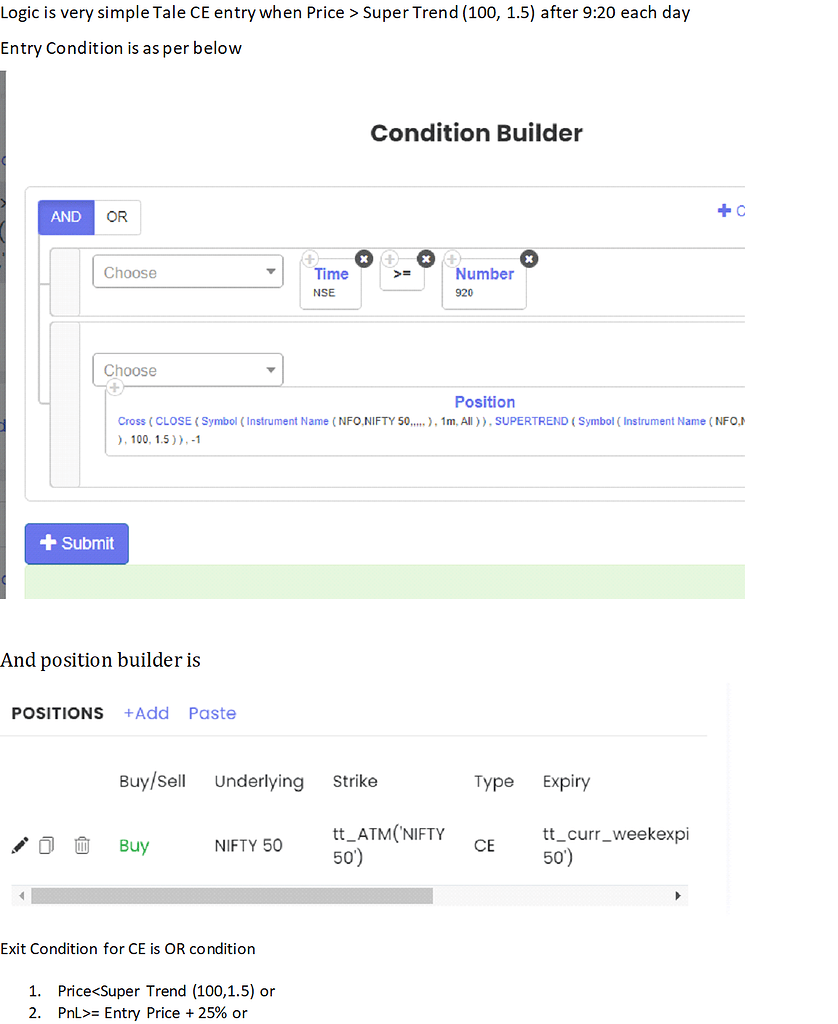Delete the NIFTY 50 position with trash icon
838x1024 pixels.
click(82, 846)
